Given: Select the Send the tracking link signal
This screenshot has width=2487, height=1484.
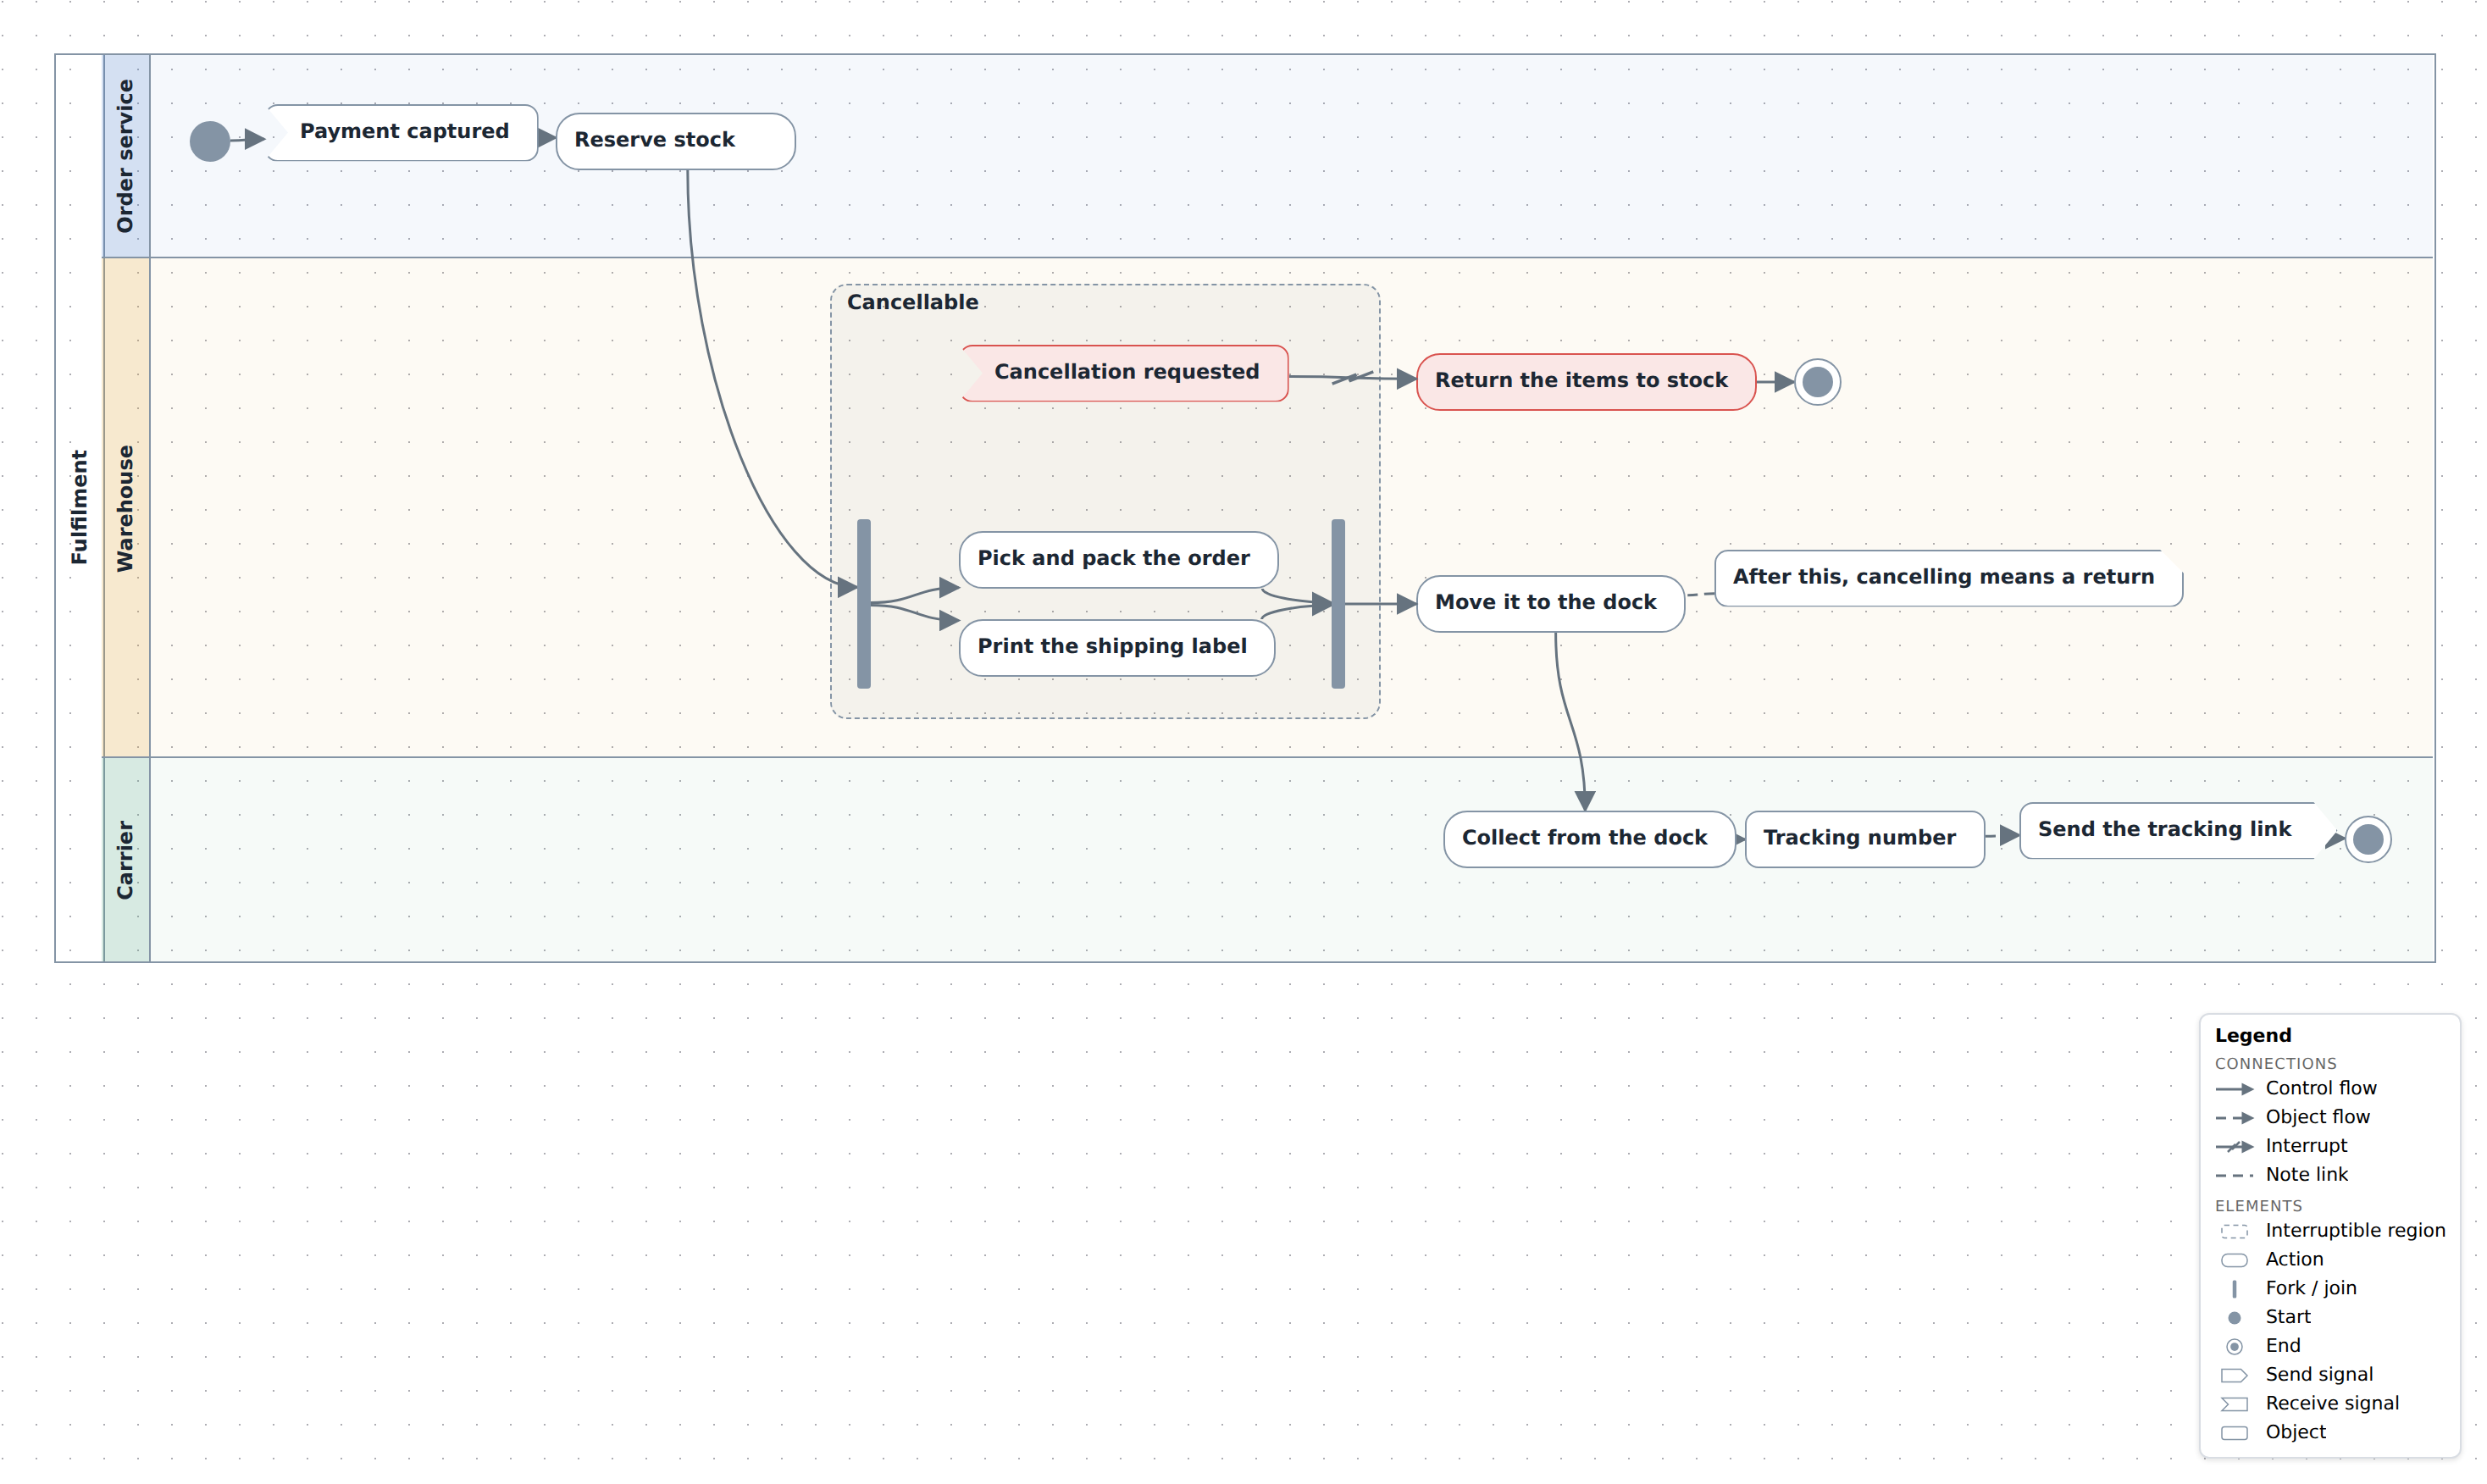Looking at the screenshot, I should click(x=2178, y=831).
